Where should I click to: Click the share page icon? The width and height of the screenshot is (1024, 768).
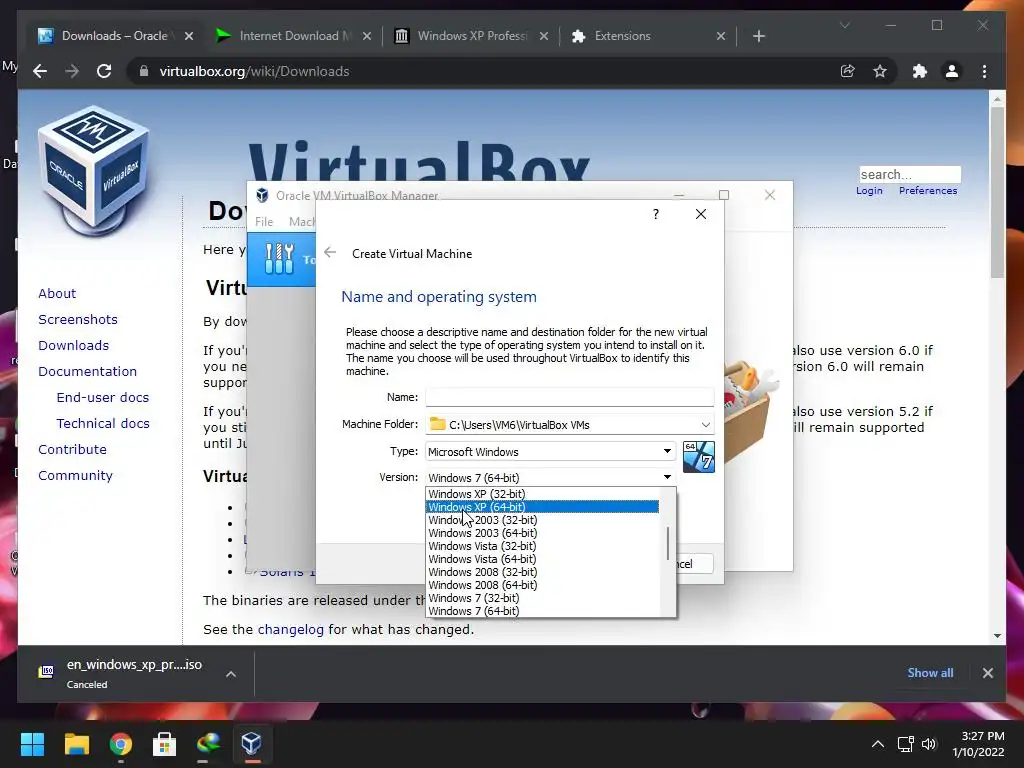848,71
